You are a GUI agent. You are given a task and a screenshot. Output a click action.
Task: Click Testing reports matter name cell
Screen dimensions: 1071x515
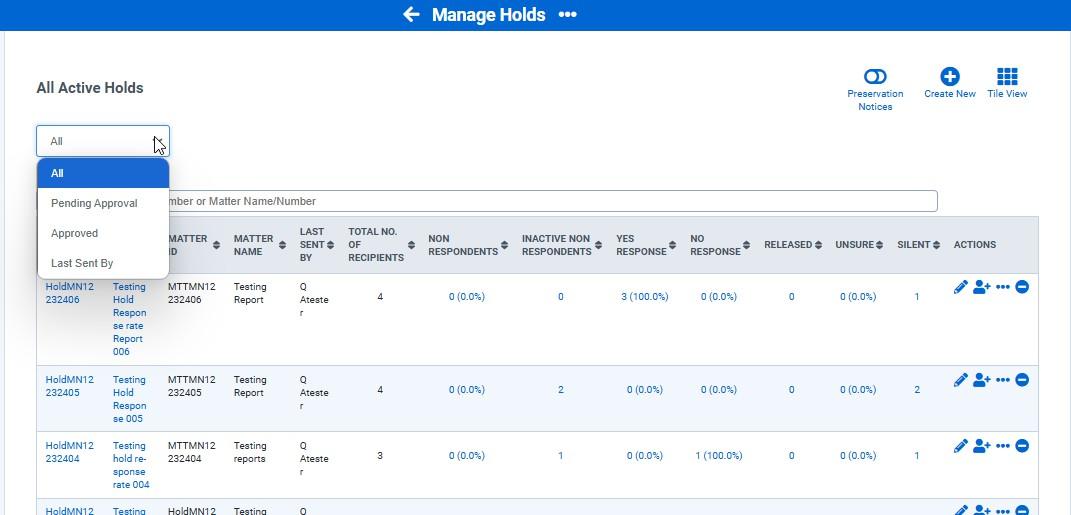pos(250,452)
